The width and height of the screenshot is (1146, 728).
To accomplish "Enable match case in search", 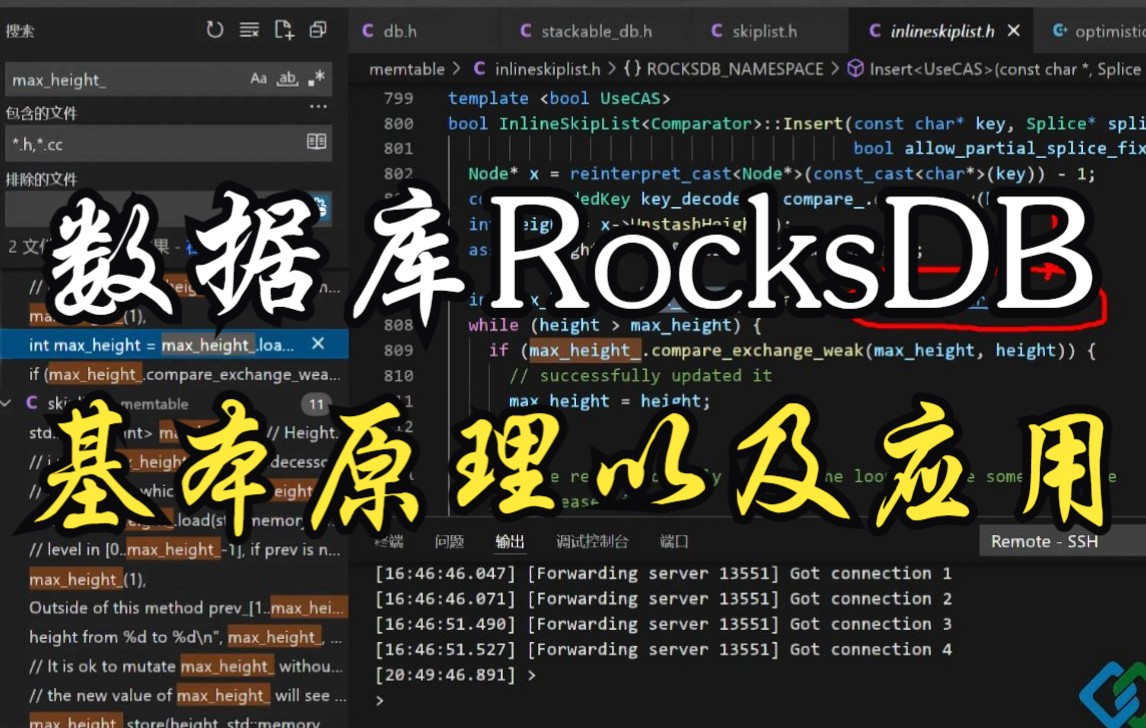I will tap(258, 79).
